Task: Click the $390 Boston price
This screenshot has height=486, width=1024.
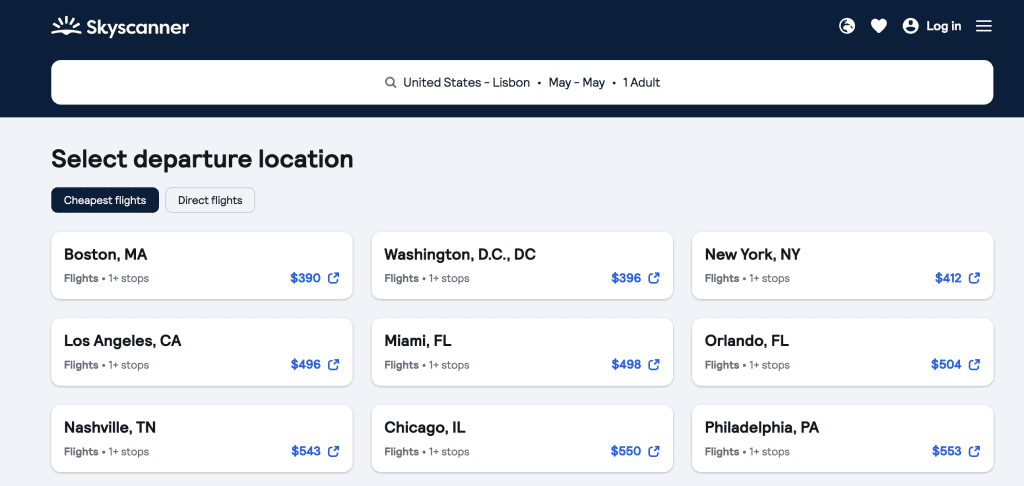Action: pyautogui.click(x=306, y=278)
